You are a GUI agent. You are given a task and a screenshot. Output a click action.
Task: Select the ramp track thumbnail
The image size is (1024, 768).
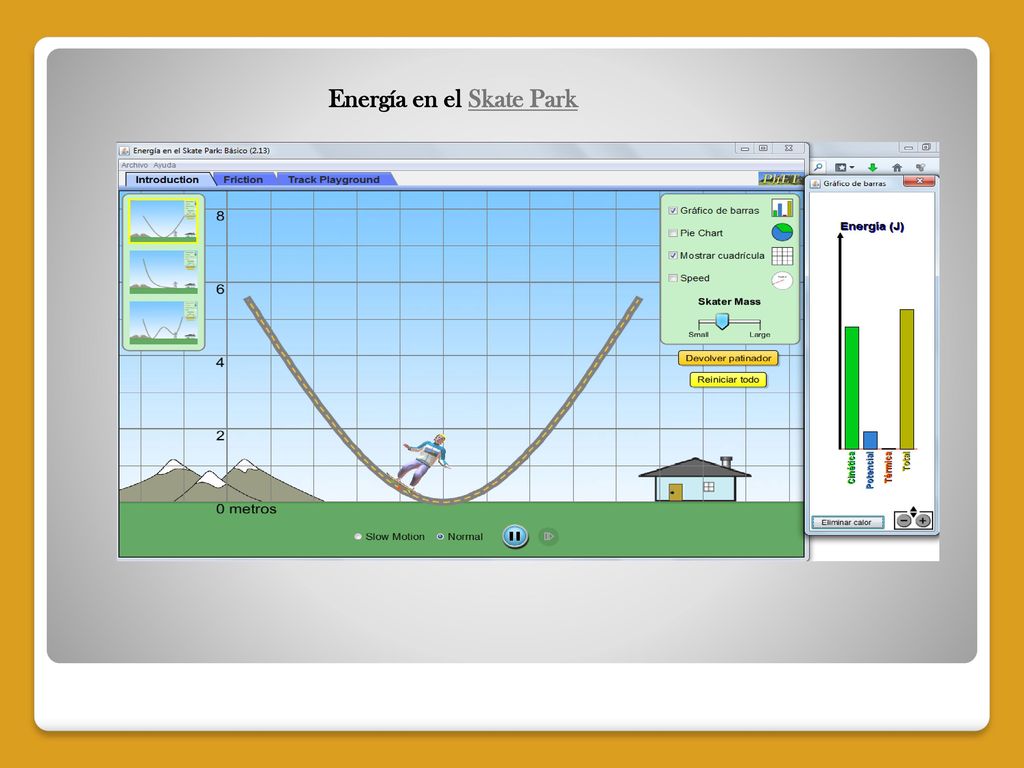[x=163, y=272]
